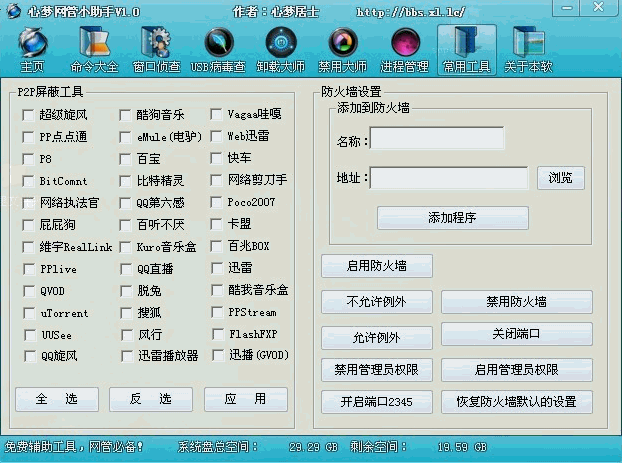Image resolution: width=622 pixels, height=463 pixels.
Task: Enable the QQ直播 checkbox
Action: 126,269
